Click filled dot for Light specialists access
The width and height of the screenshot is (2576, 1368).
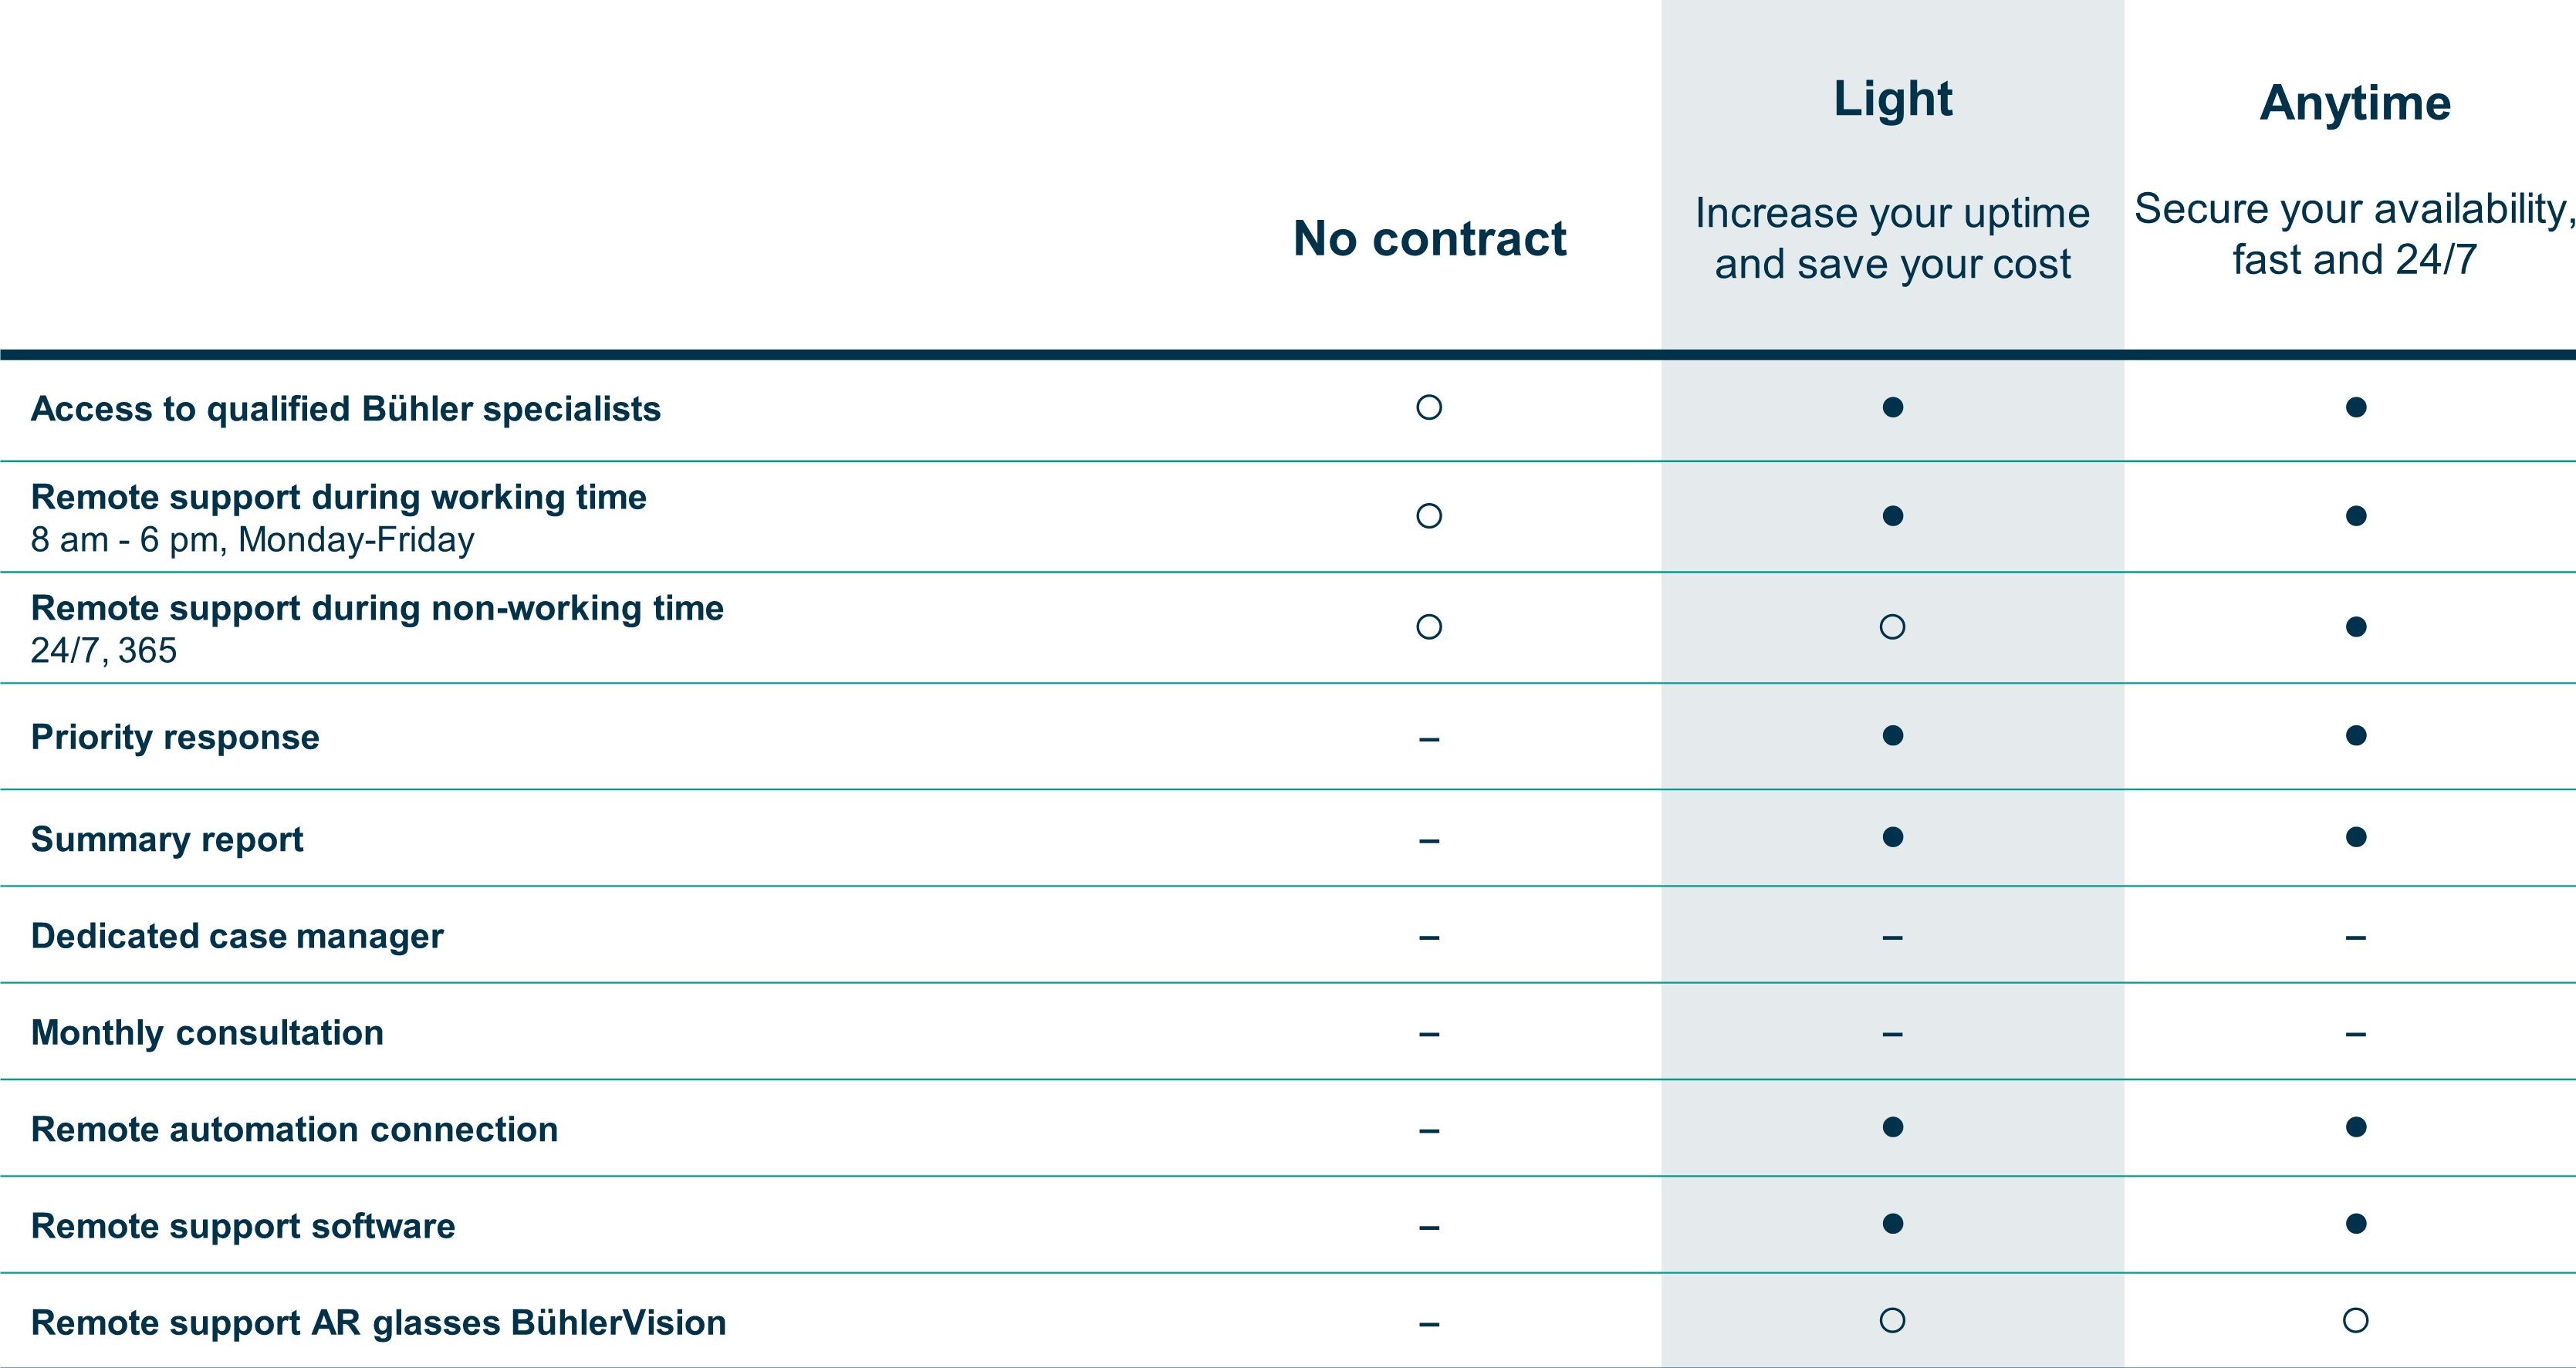[x=1892, y=407]
